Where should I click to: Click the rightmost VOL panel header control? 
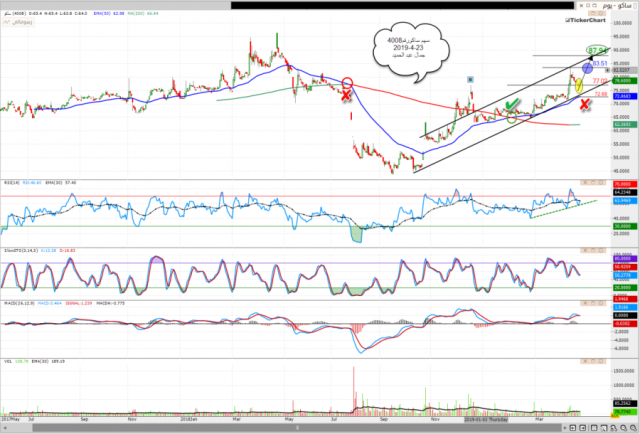click(601, 361)
